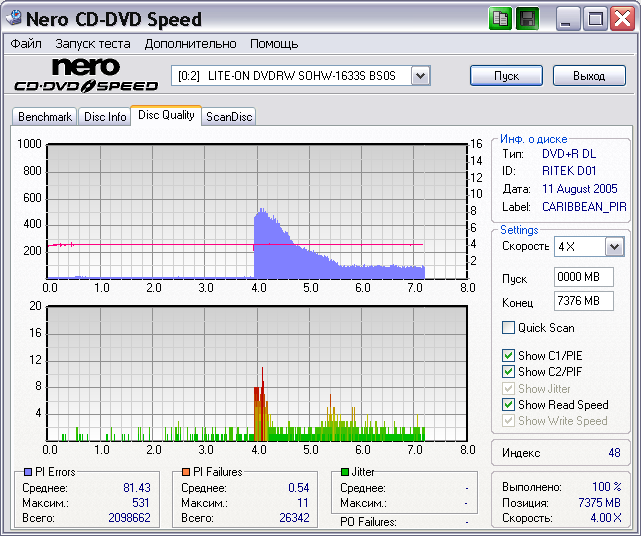
Task: Click the blue PI Errors legend square
Action: (27, 472)
